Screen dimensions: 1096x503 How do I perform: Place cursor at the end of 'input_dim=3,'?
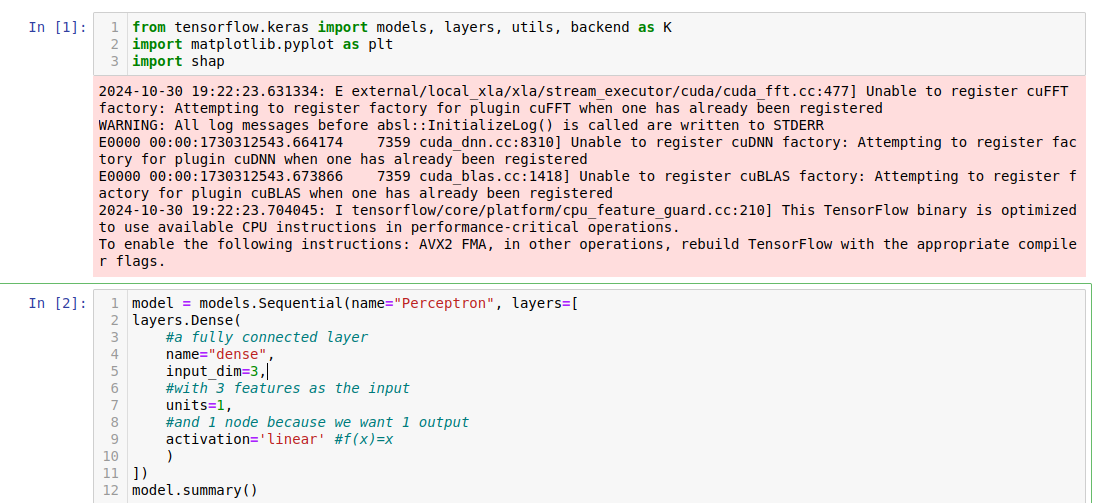point(268,372)
